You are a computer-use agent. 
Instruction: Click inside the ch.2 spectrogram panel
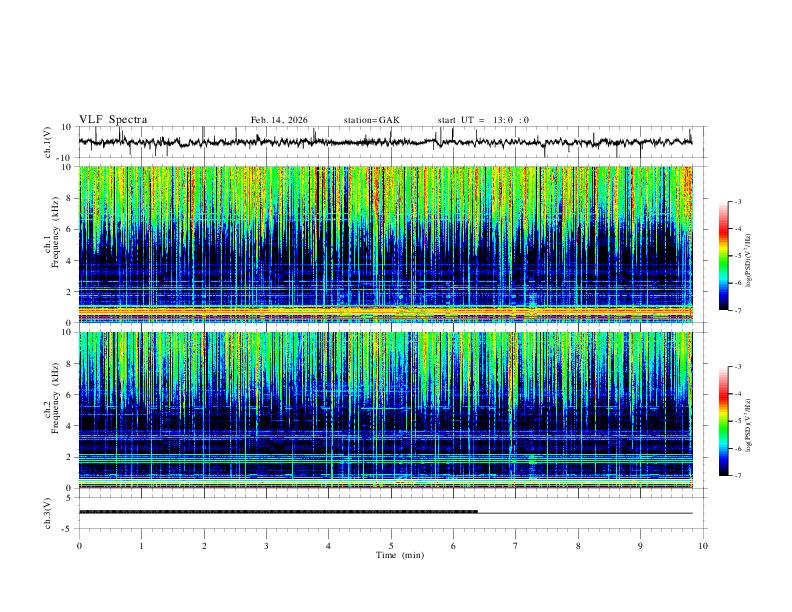click(x=386, y=410)
